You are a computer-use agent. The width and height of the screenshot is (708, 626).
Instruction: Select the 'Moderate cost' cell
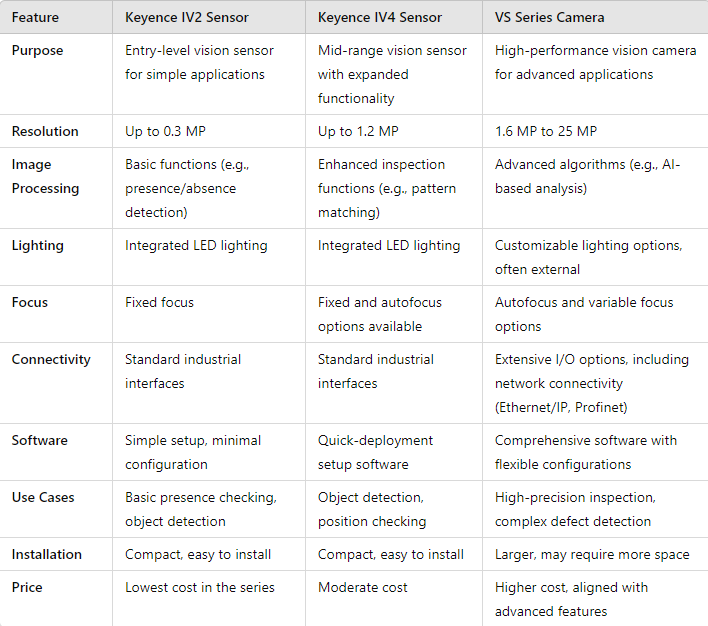tap(362, 587)
